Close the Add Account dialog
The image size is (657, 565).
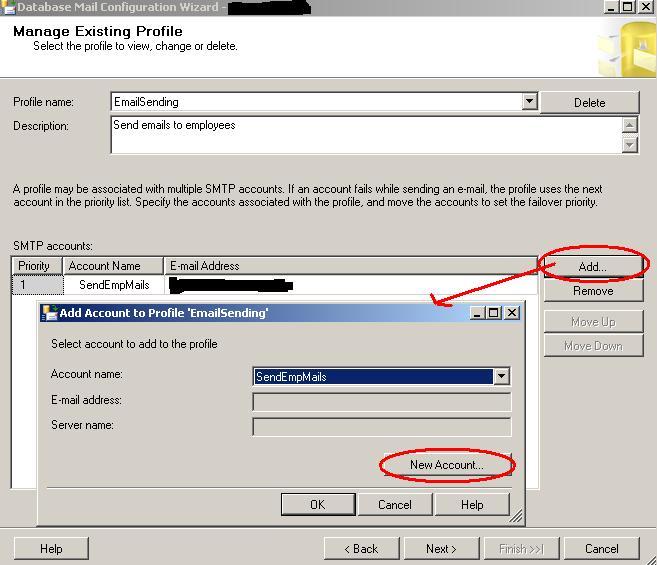[512, 313]
